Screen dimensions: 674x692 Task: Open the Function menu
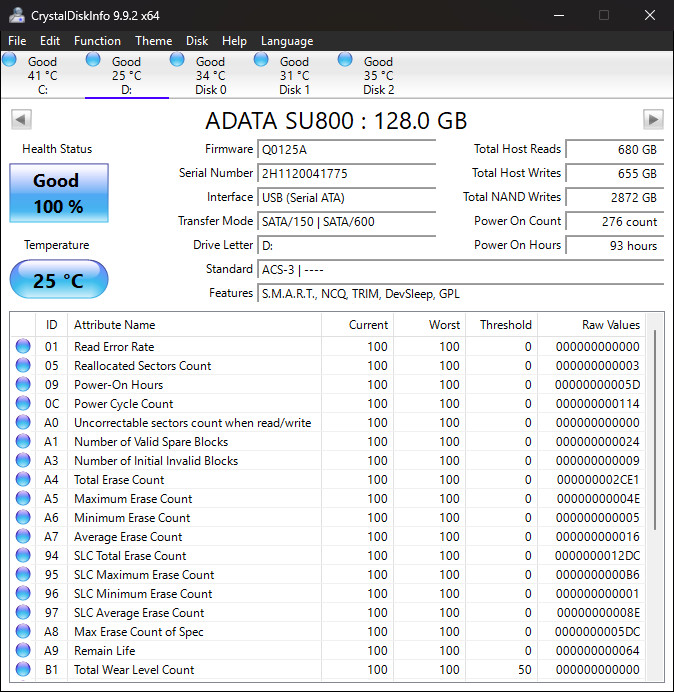(x=98, y=41)
